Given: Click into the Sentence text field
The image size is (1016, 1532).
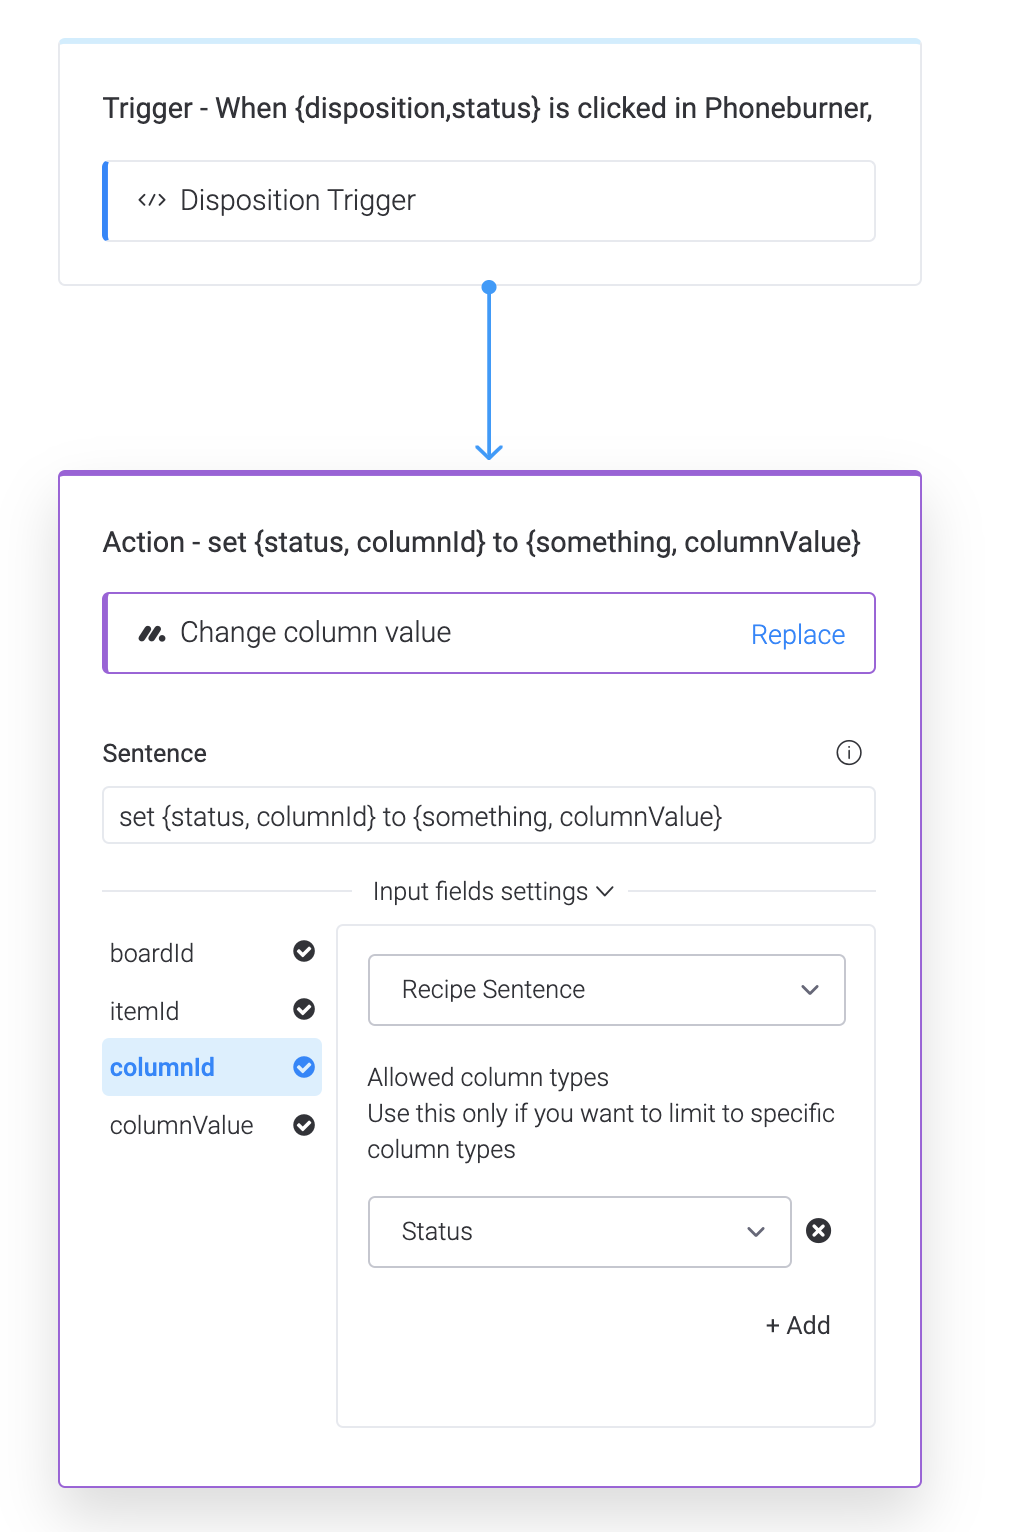Looking at the screenshot, I should coord(489,816).
